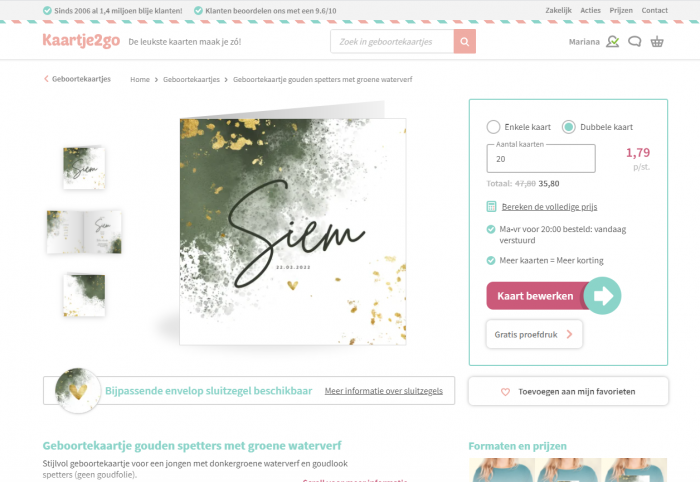
Task: Open the Mariana account icon
Action: [x=612, y=42]
